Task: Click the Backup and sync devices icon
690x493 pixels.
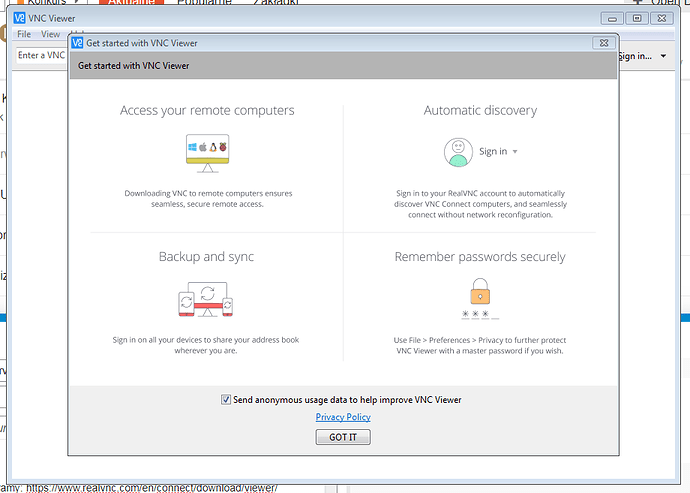Action: [204, 299]
